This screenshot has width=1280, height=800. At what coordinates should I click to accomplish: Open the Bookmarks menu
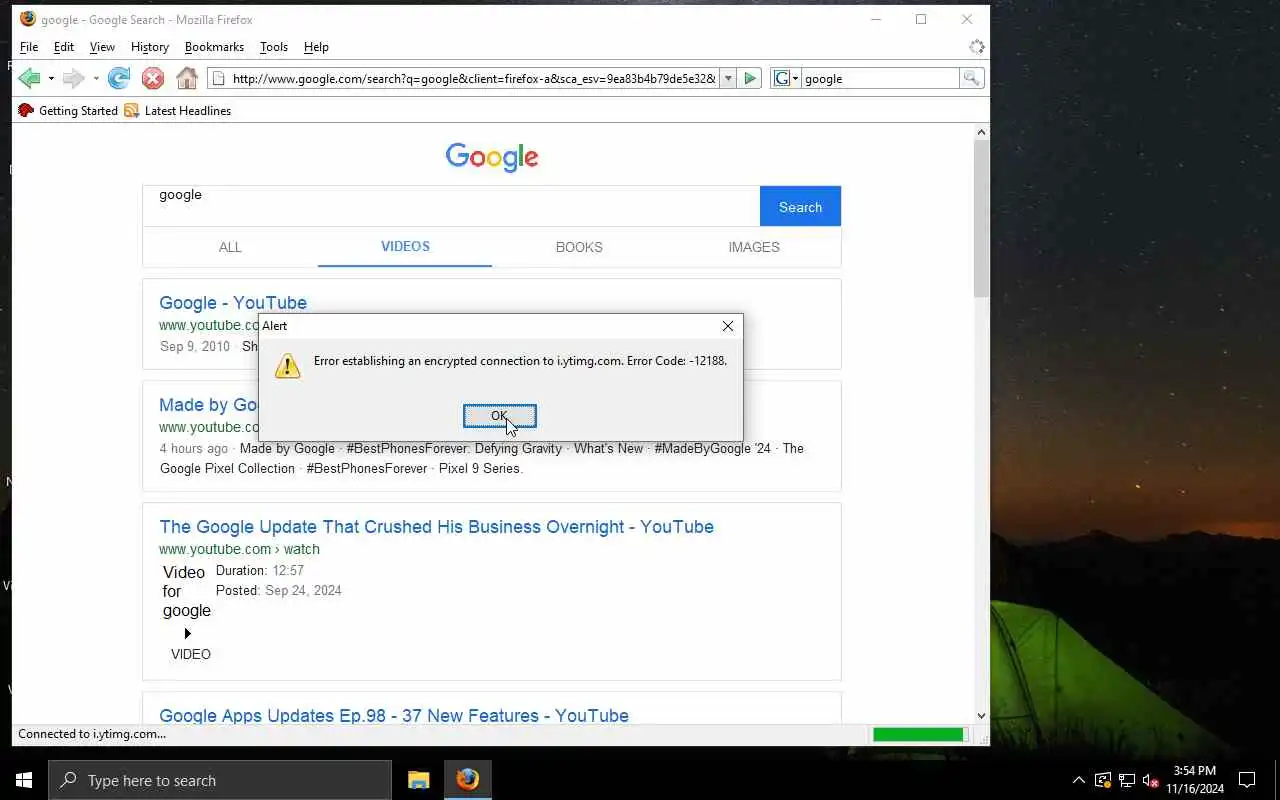pos(214,47)
